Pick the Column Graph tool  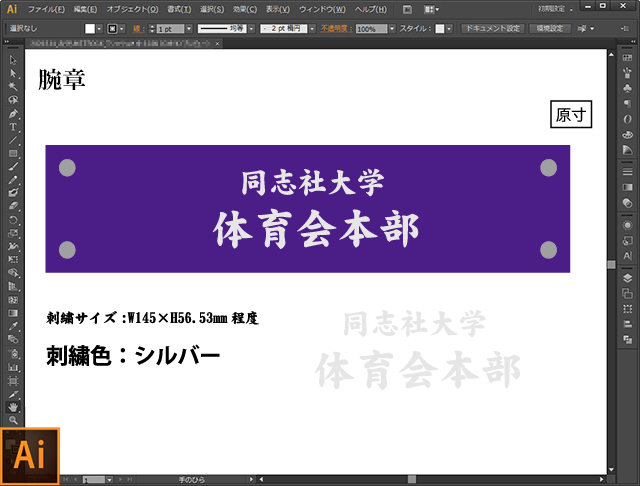tap(13, 367)
